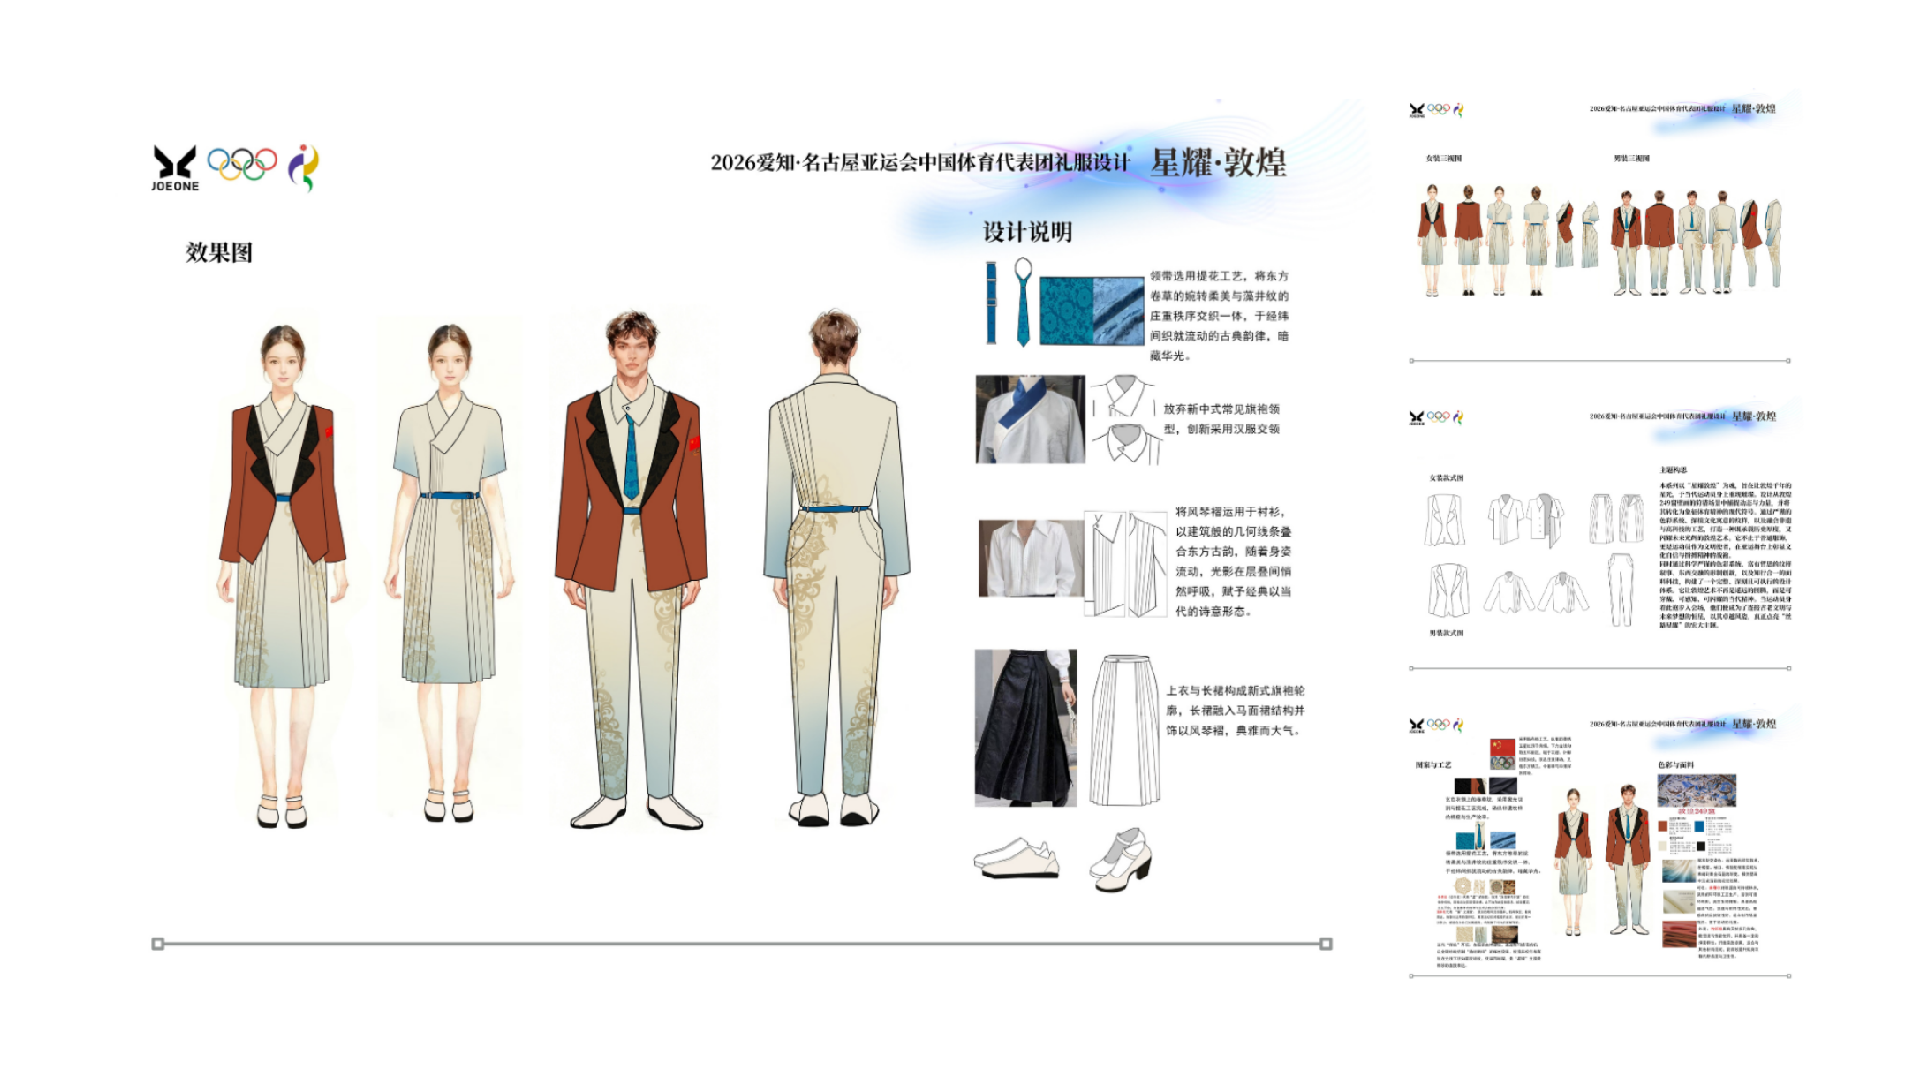Image resolution: width=1920 pixels, height=1080 pixels.
Task: Click the pleated skirt line sketch
Action: [x=1125, y=730]
